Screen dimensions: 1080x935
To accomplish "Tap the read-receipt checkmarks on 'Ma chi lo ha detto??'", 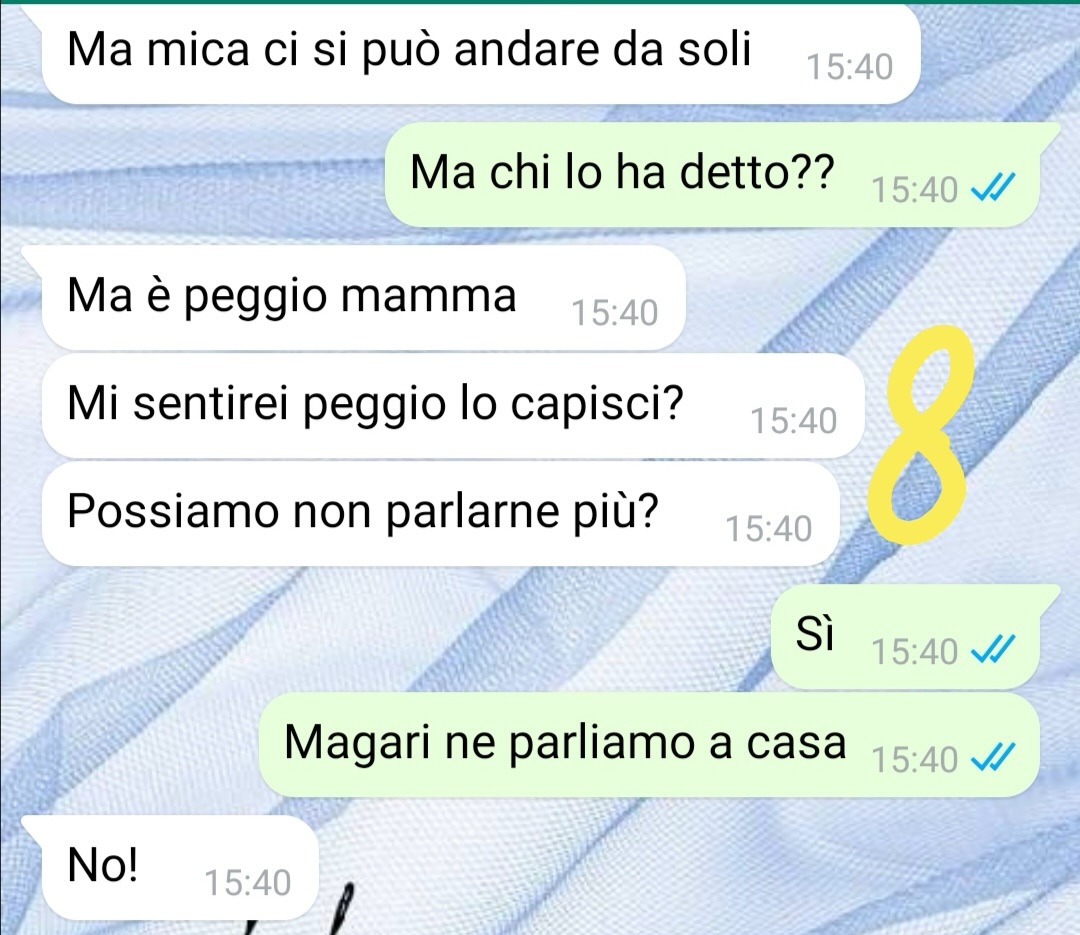I will [x=993, y=188].
